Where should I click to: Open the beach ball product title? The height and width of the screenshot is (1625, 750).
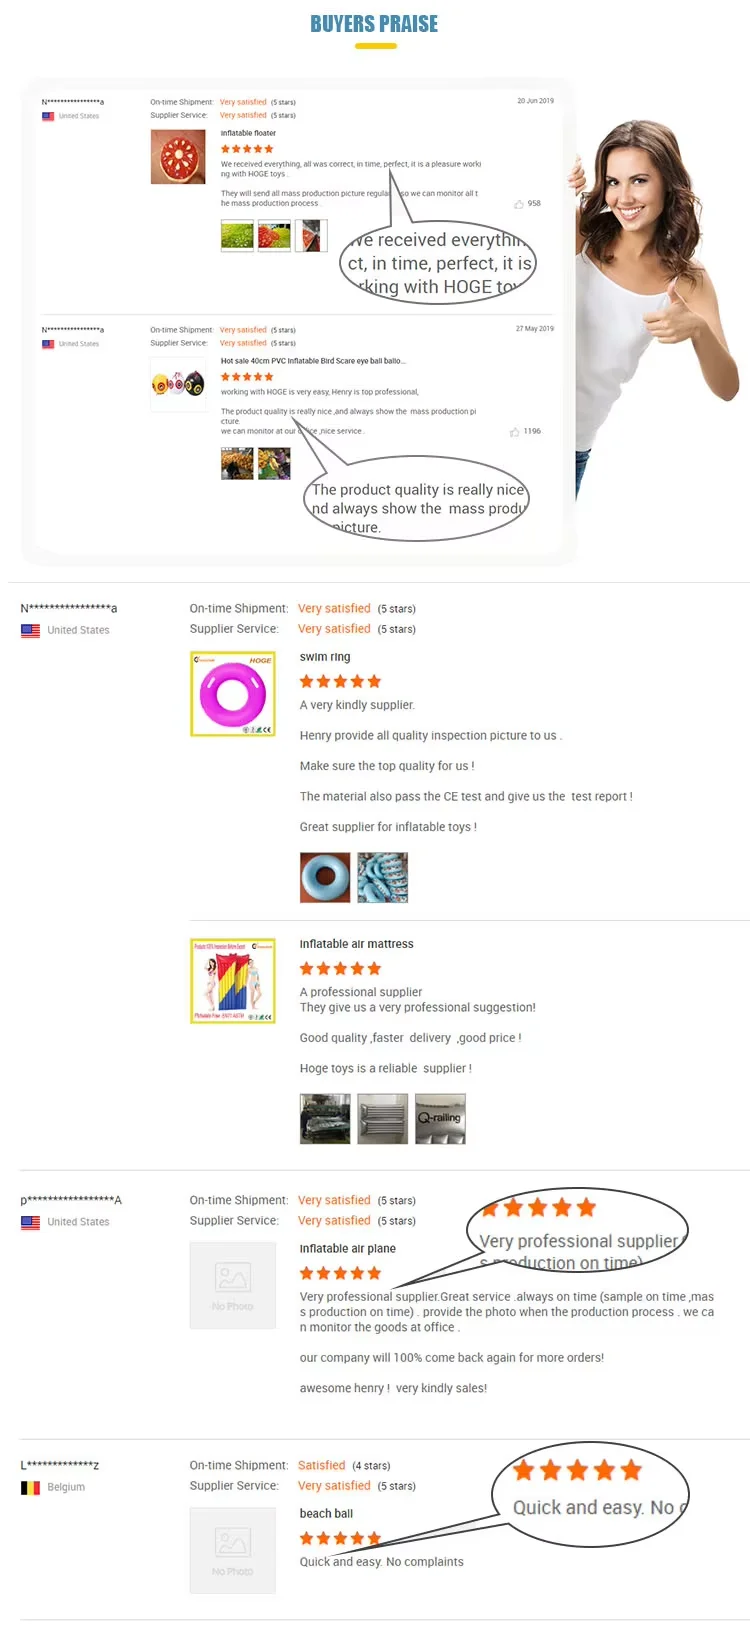coord(326,1514)
